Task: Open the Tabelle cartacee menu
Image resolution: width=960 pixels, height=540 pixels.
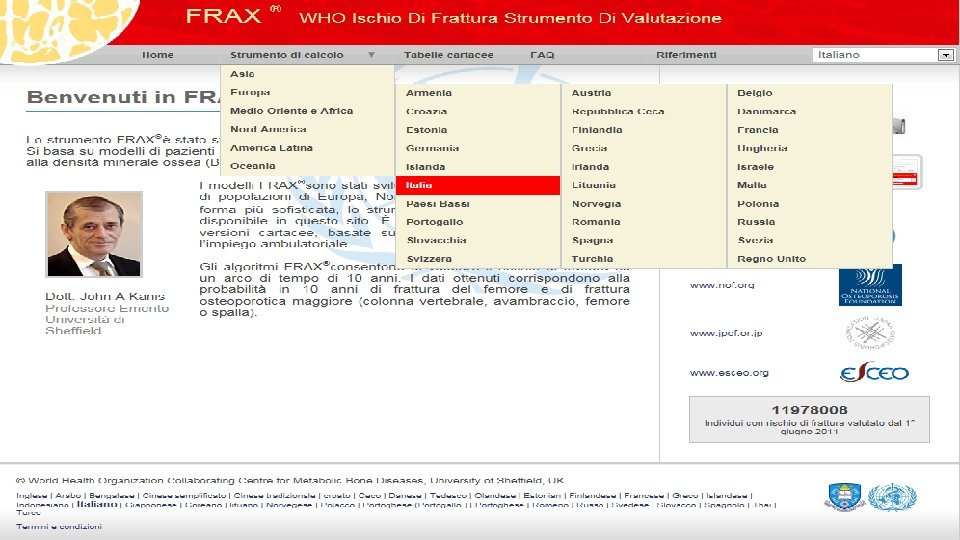Action: (x=448, y=55)
